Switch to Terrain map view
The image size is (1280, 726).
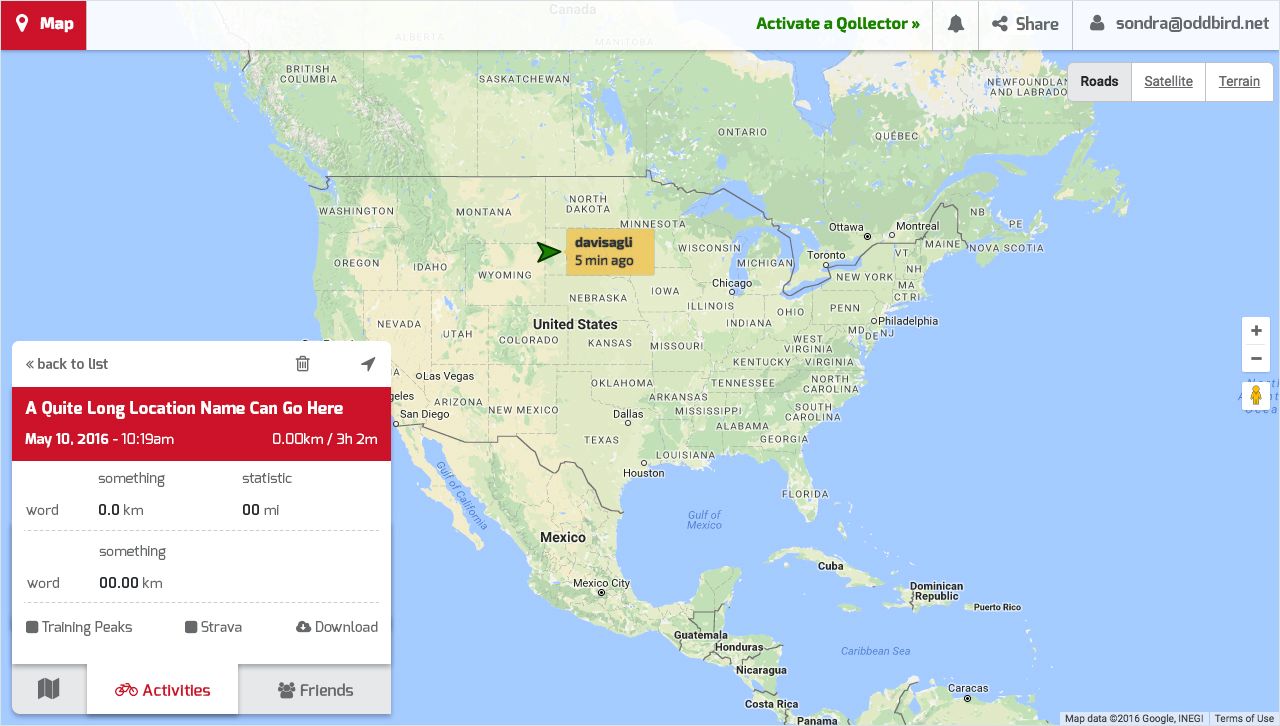click(1239, 81)
